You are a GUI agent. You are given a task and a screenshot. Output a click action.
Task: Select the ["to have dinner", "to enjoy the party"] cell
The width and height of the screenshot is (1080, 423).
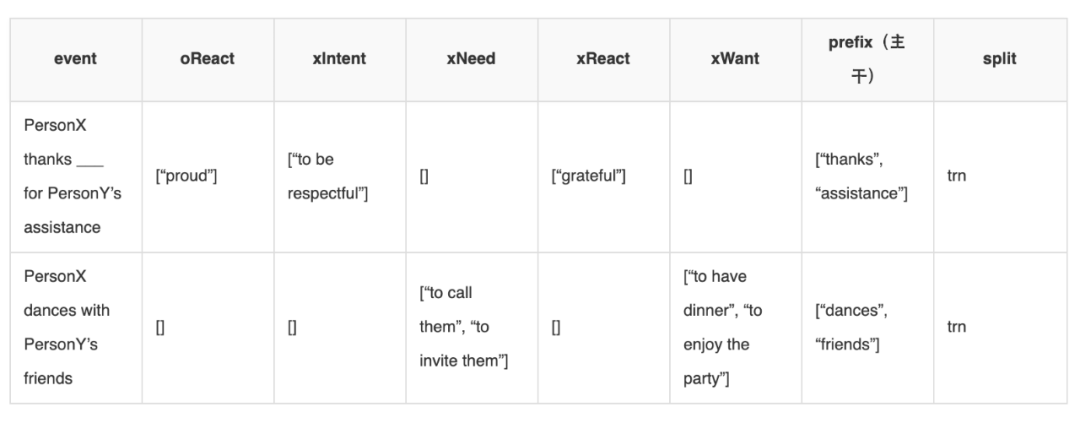pyautogui.click(x=722, y=325)
